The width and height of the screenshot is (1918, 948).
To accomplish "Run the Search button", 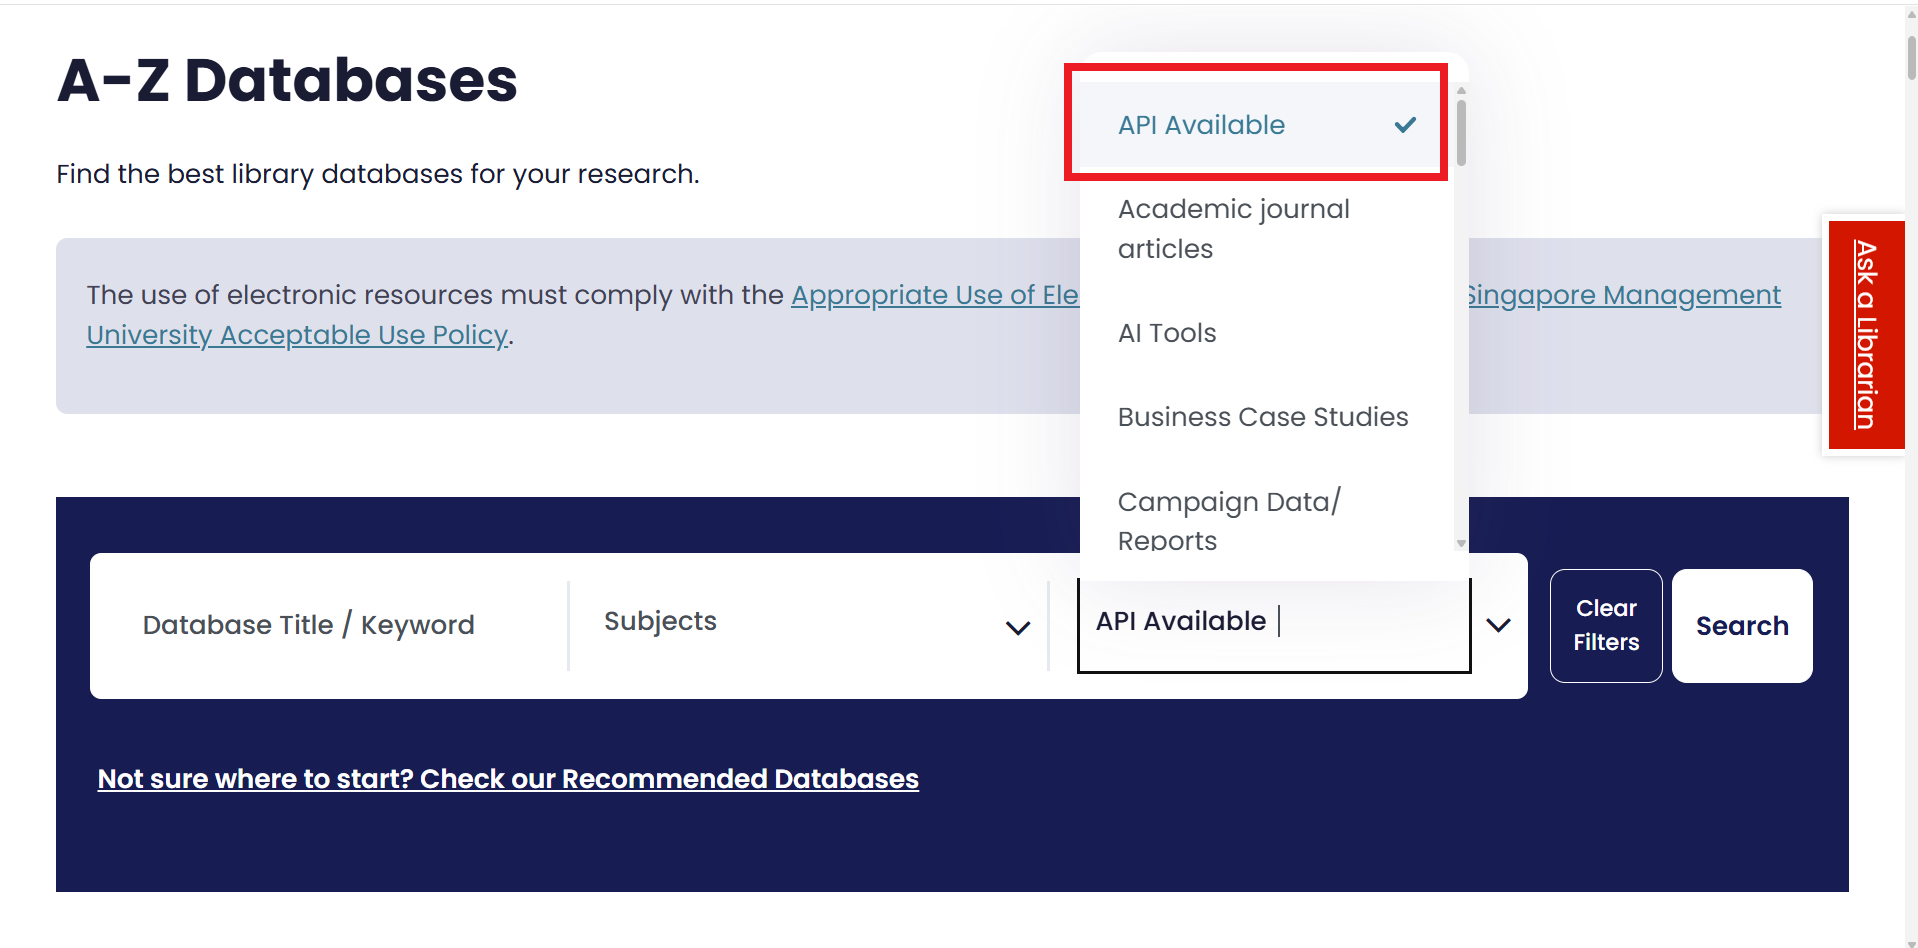I will (1742, 626).
